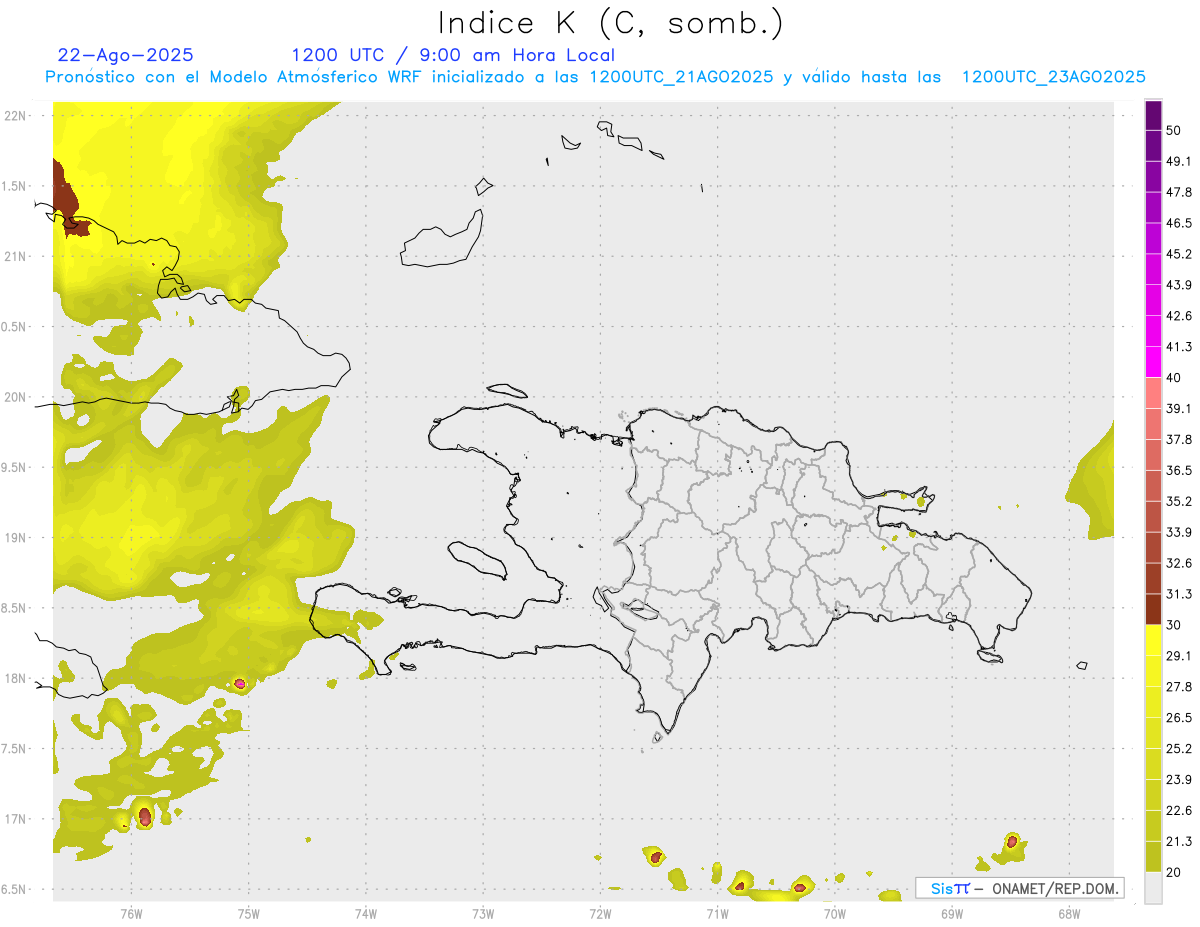The image size is (1200, 927).
Task: Click the latitude label '18N'
Action: tap(15, 678)
